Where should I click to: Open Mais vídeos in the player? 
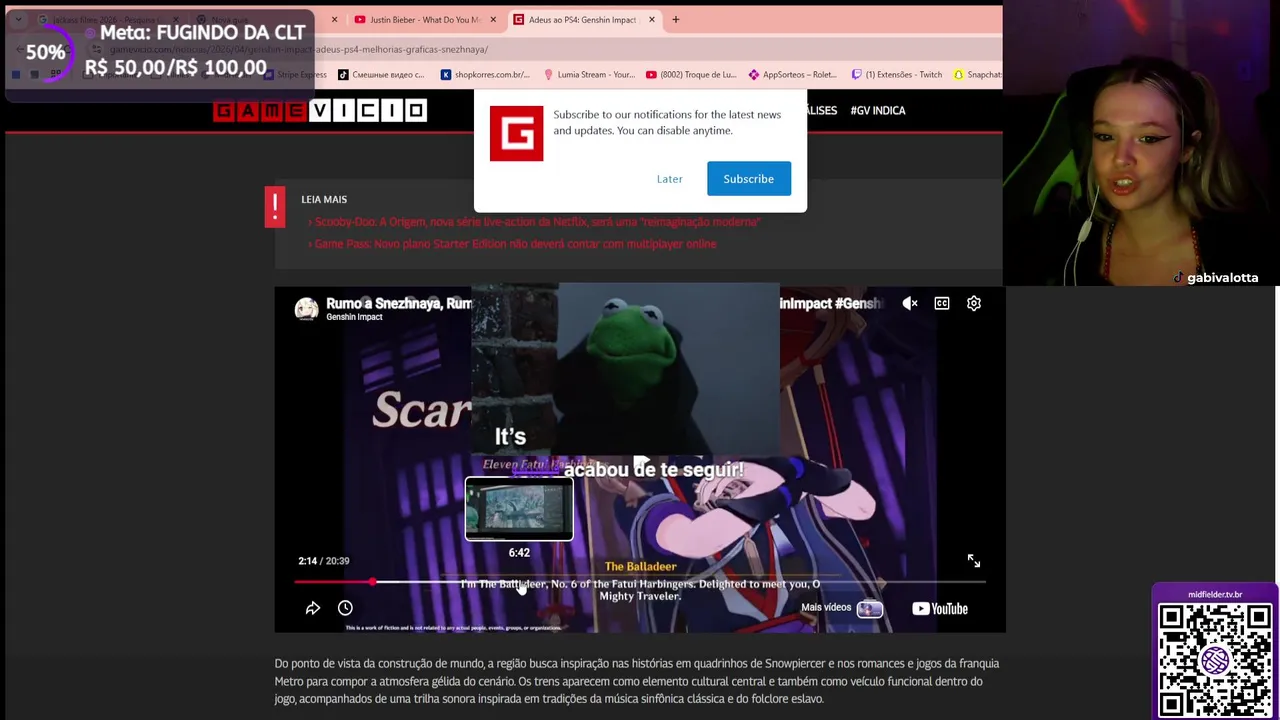click(x=842, y=608)
